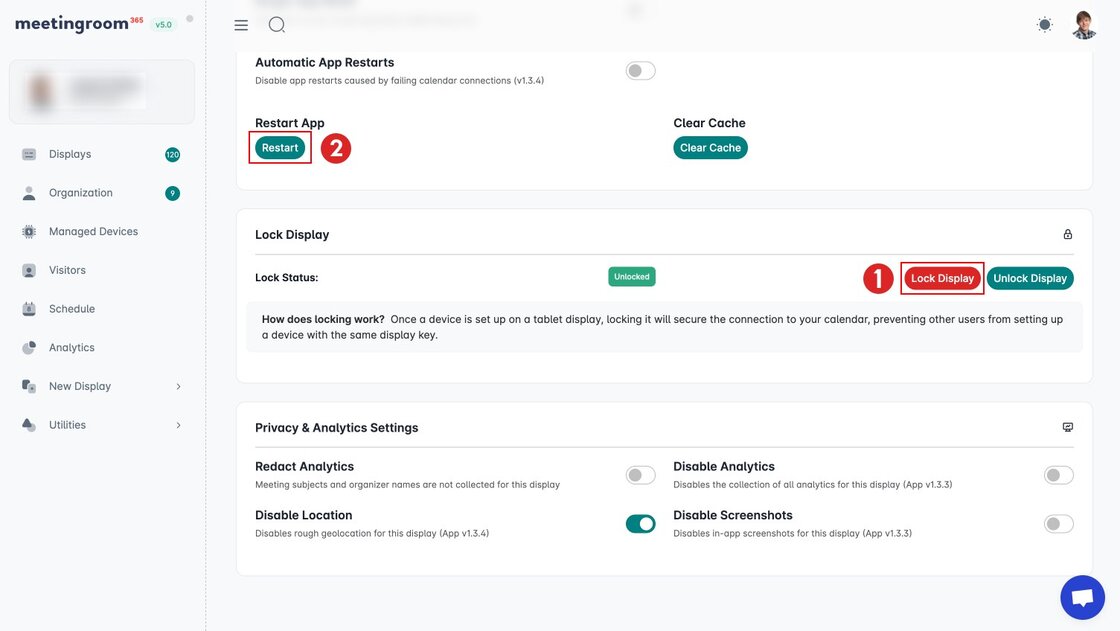Open the hamburger menu icon
This screenshot has width=1120, height=631.
pos(241,25)
